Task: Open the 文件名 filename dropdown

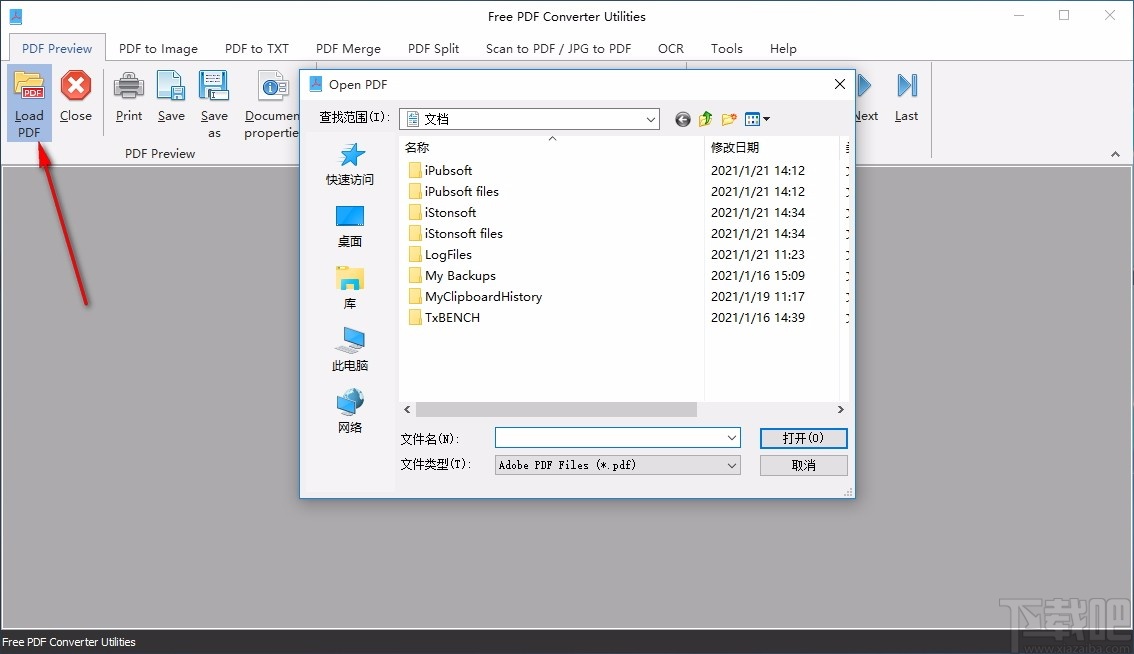Action: coord(731,437)
